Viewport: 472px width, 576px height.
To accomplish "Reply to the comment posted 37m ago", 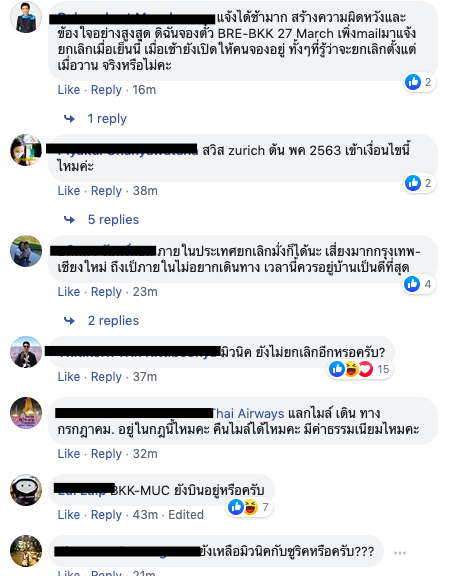I will [106, 377].
